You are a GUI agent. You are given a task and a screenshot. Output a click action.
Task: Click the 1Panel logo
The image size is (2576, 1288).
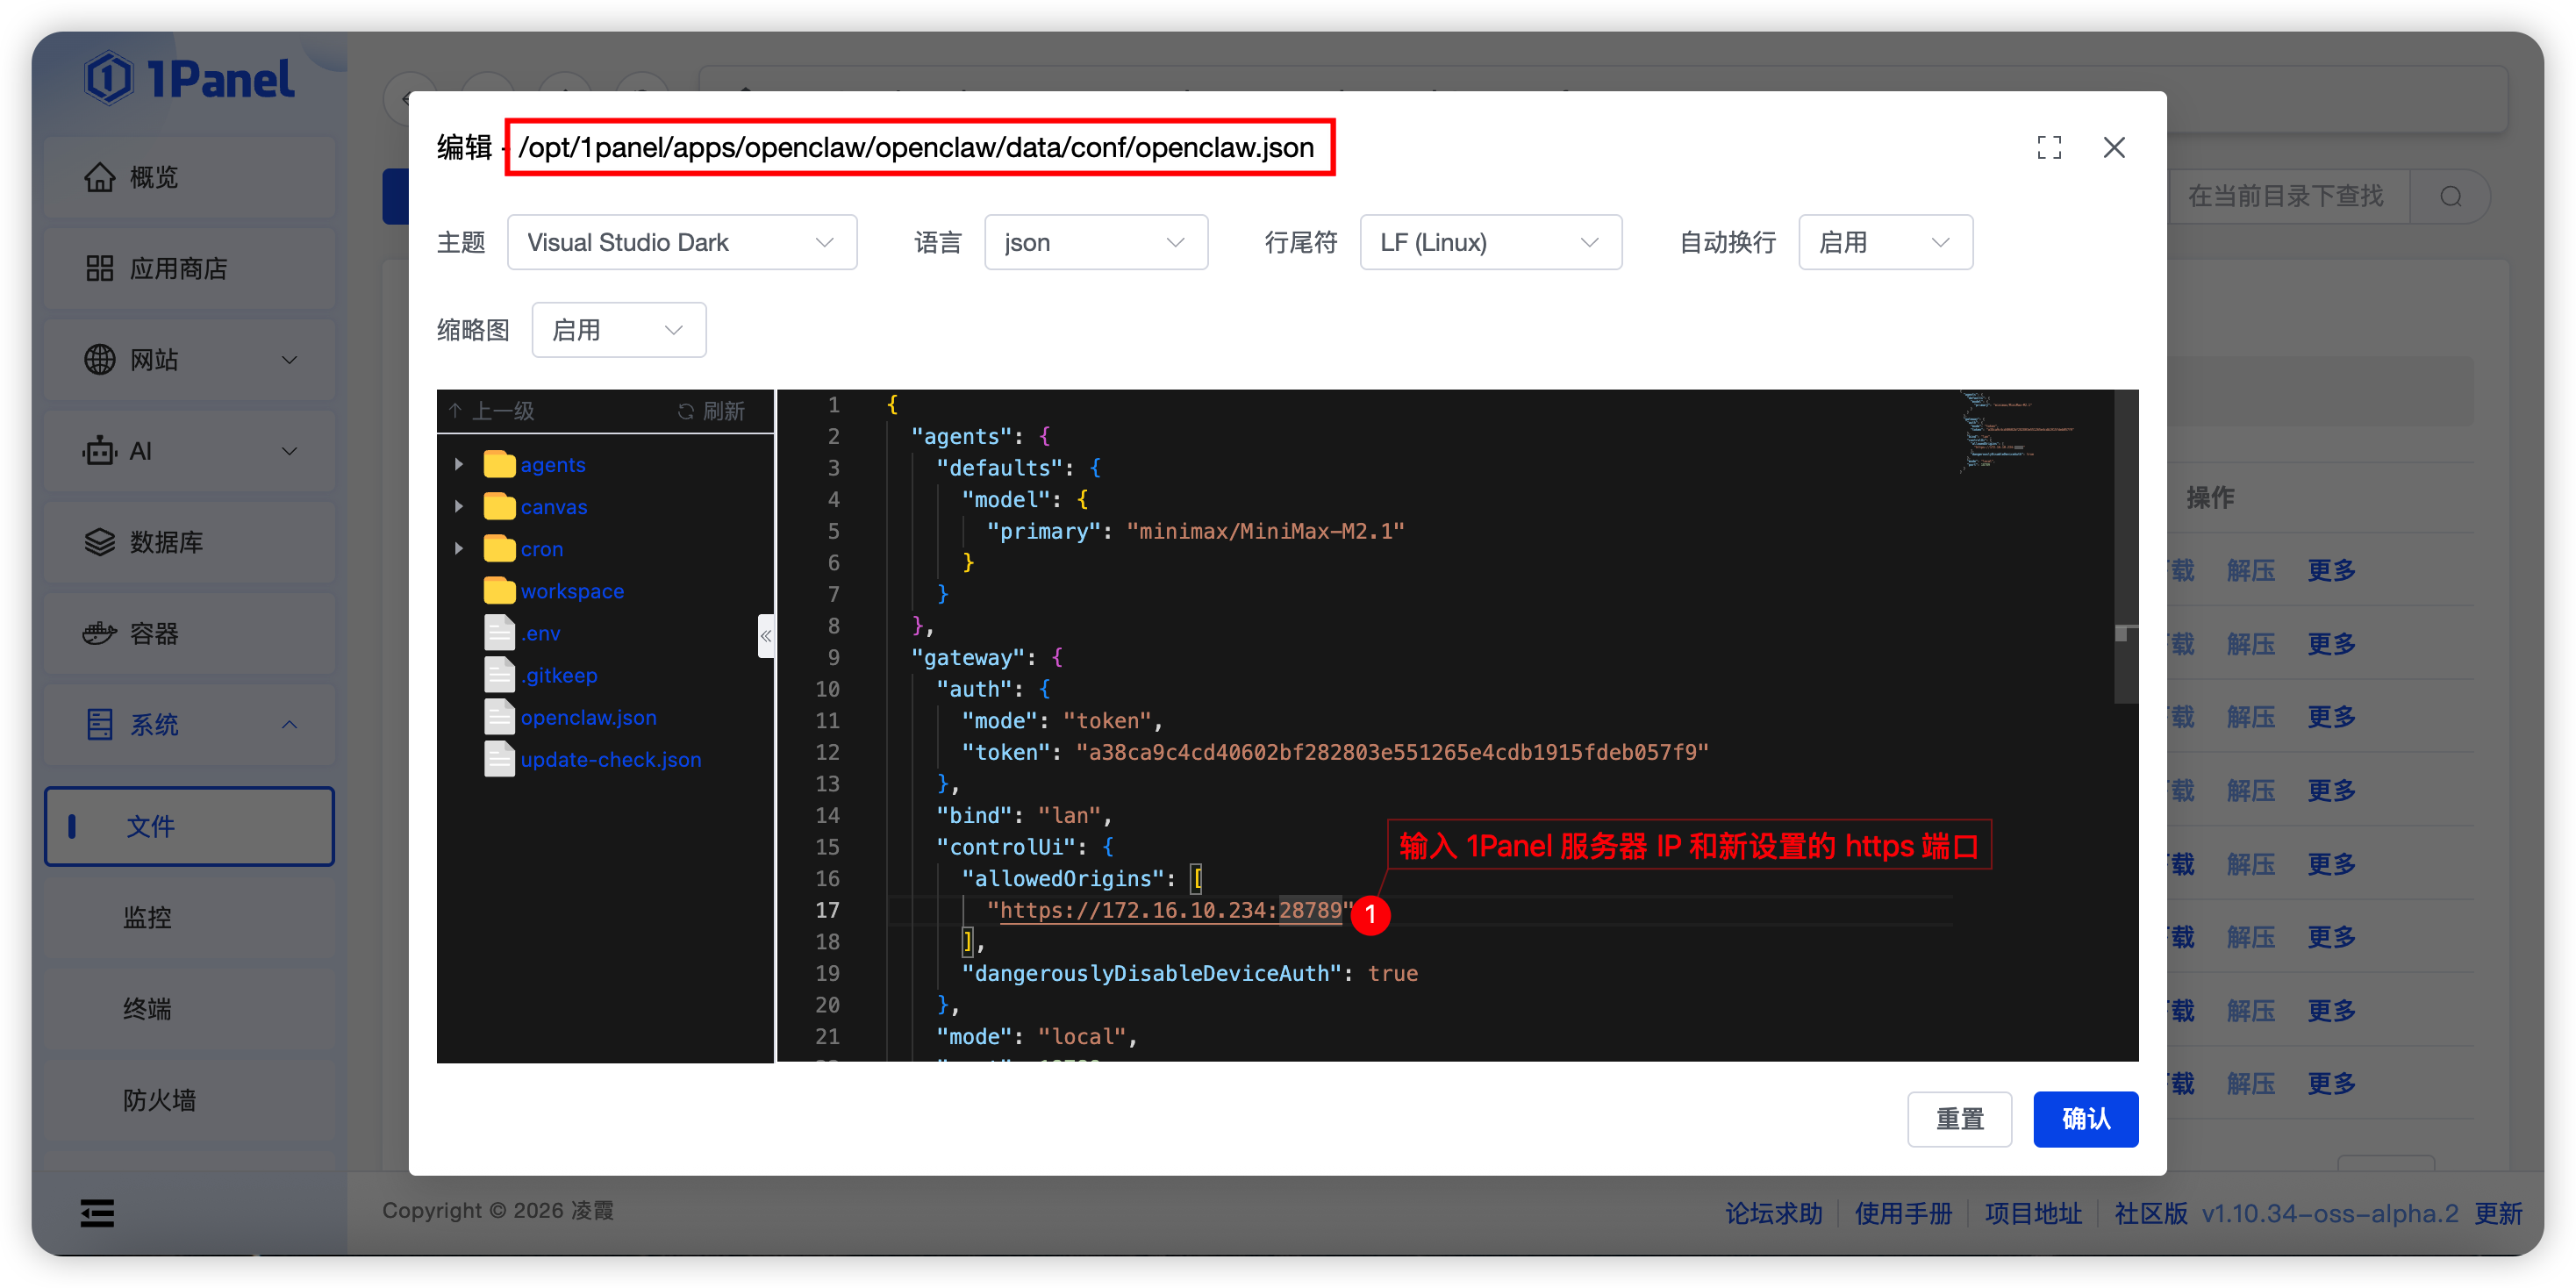[x=190, y=80]
